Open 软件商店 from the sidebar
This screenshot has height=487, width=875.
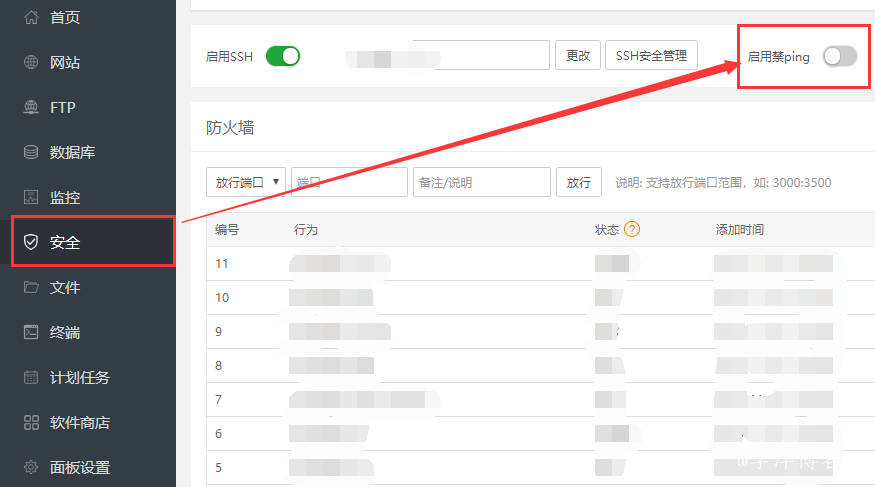click(x=80, y=422)
